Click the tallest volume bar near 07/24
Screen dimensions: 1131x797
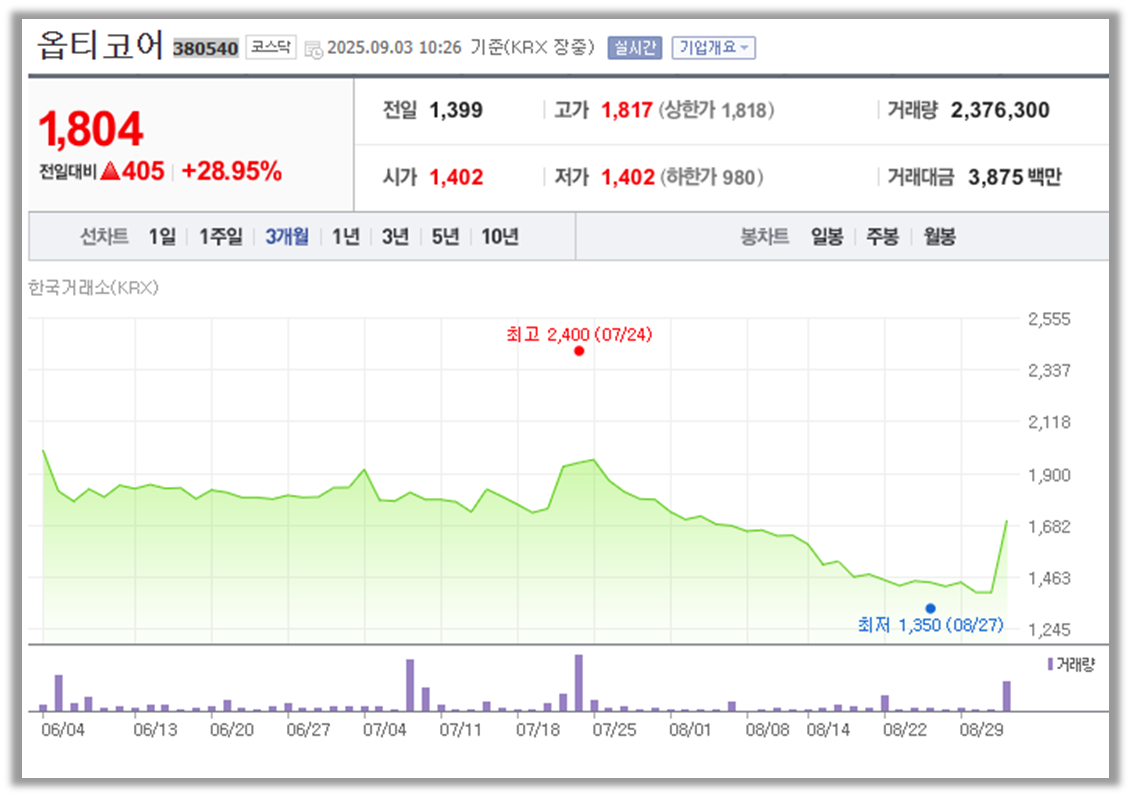pos(578,683)
